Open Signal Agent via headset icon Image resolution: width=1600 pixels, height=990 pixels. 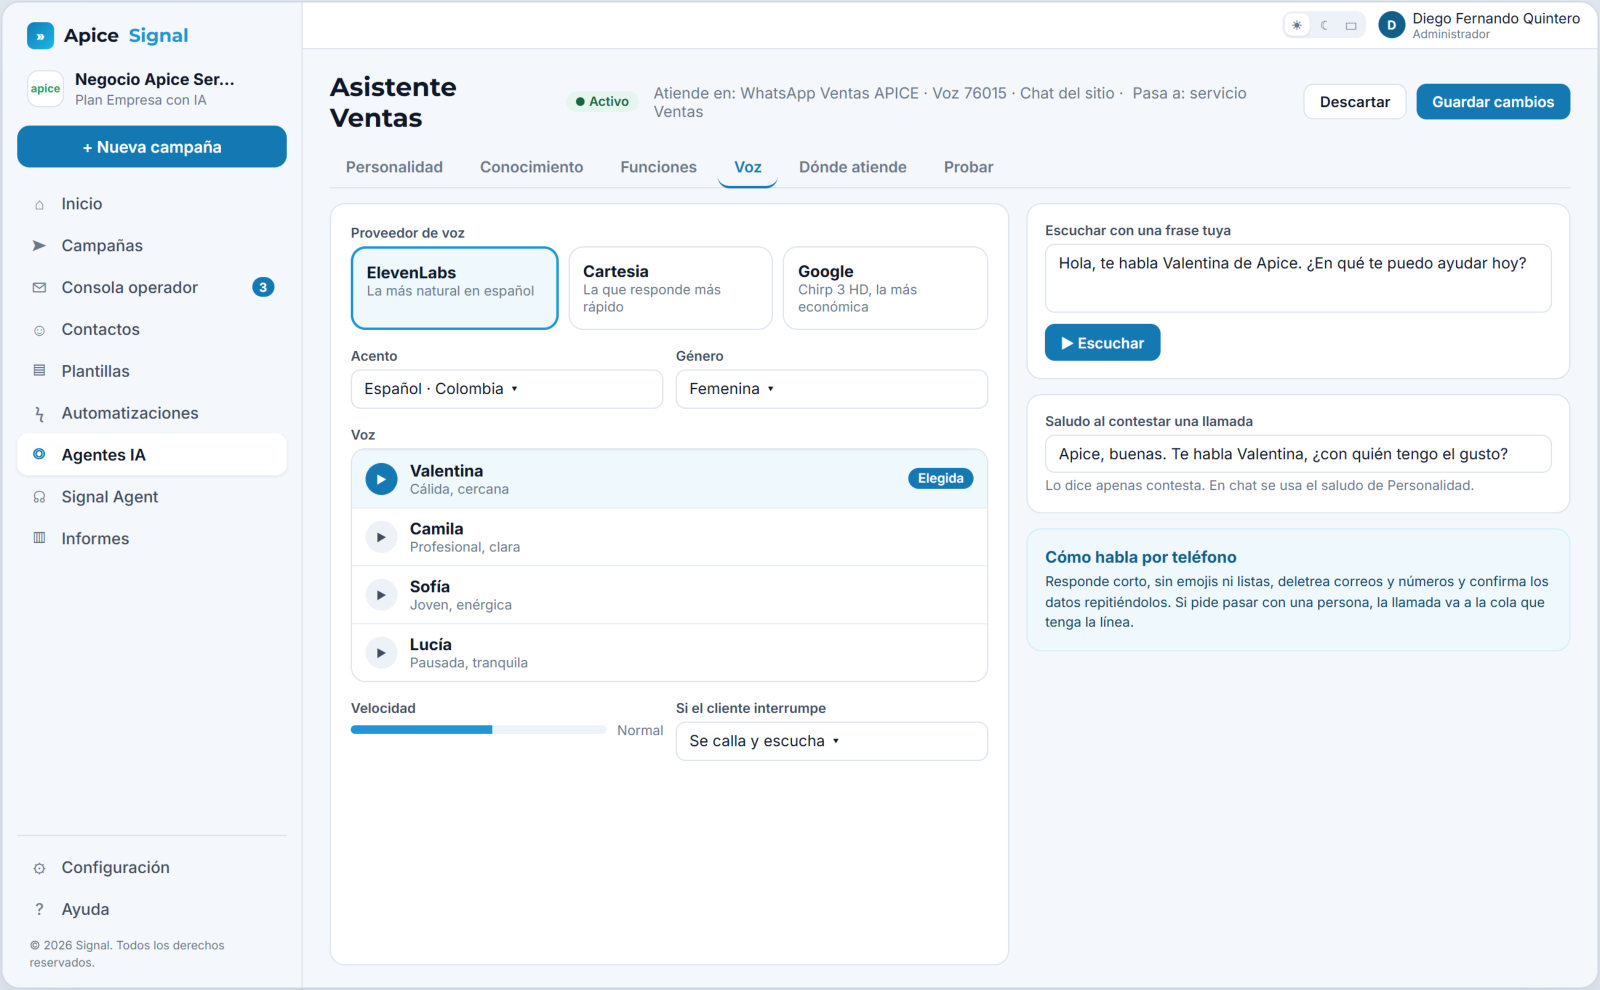(x=40, y=497)
